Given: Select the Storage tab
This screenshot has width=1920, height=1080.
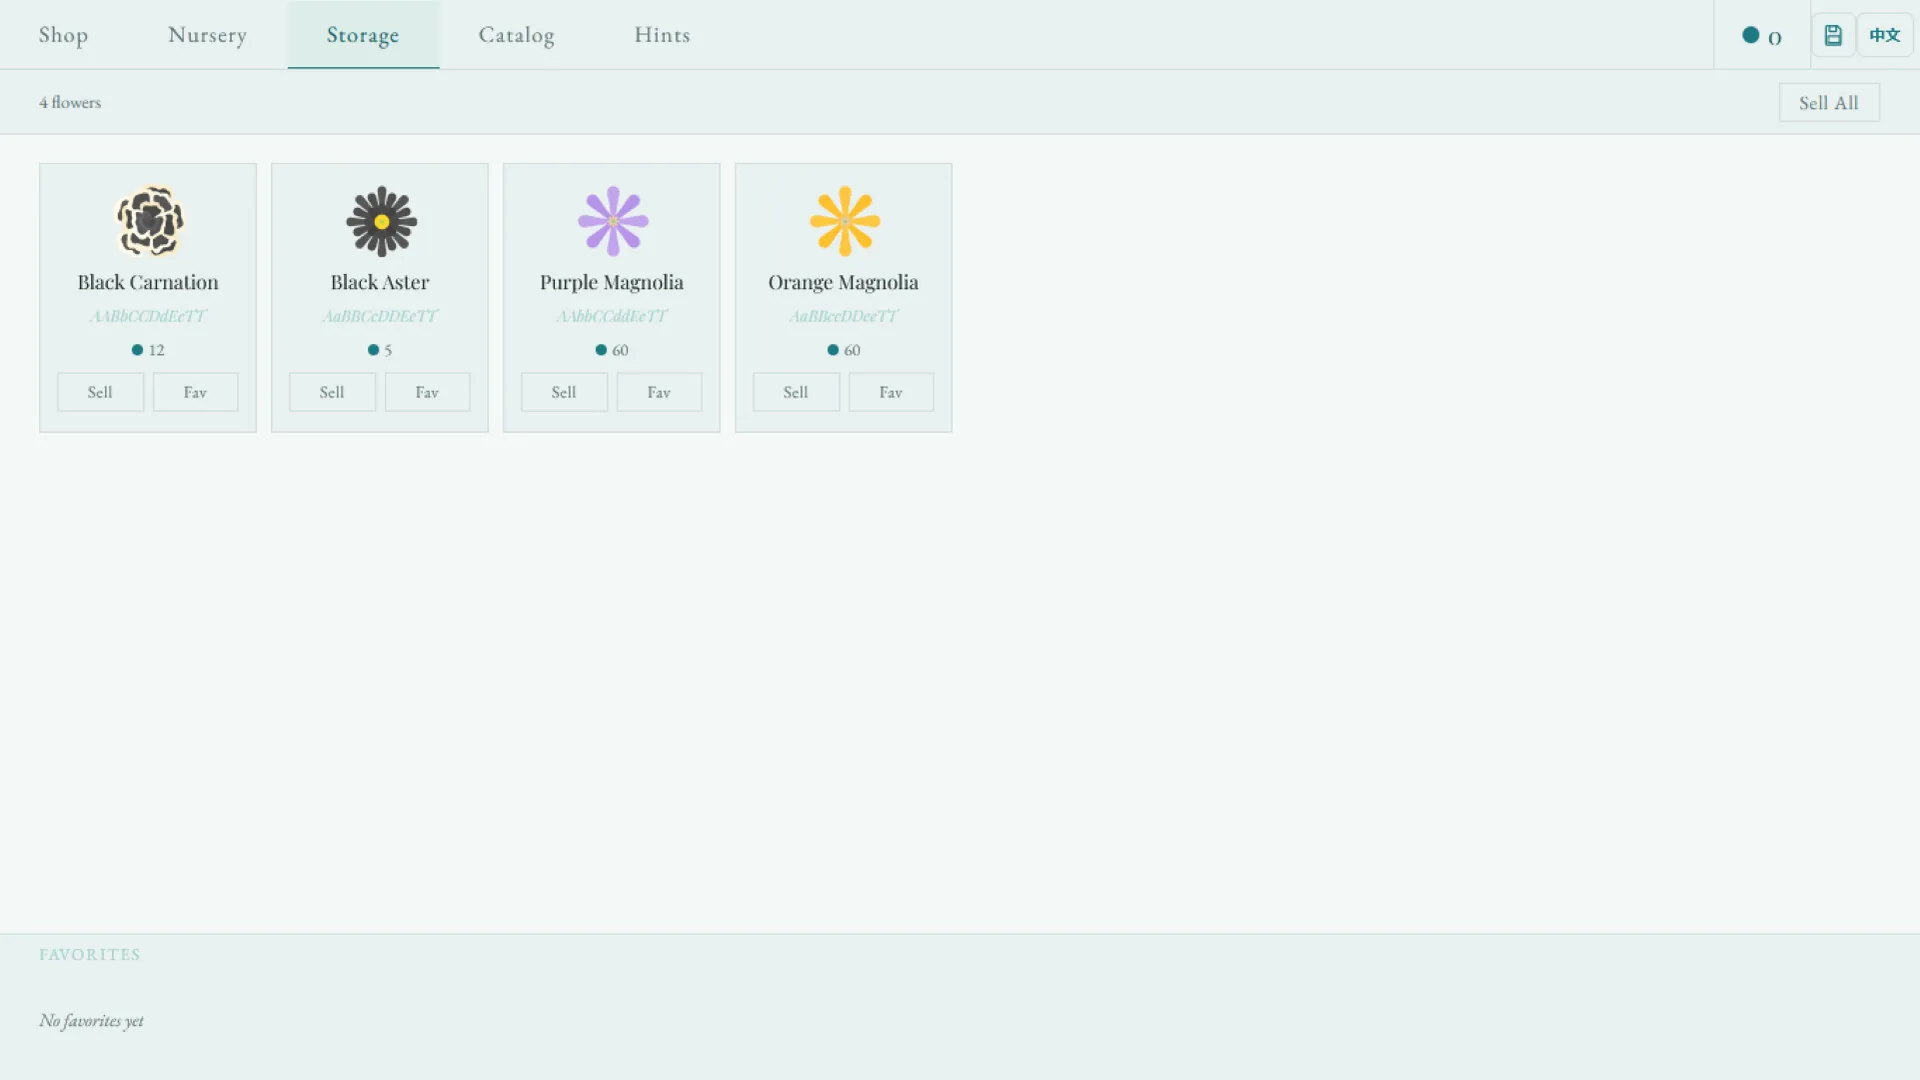Looking at the screenshot, I should point(363,35).
